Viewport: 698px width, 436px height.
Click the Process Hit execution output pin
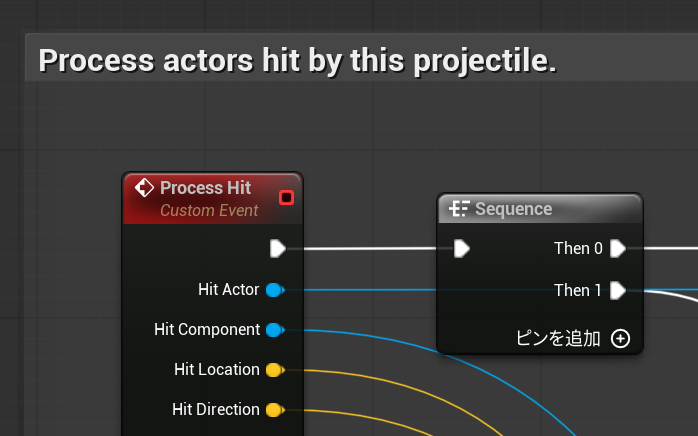[x=277, y=248]
